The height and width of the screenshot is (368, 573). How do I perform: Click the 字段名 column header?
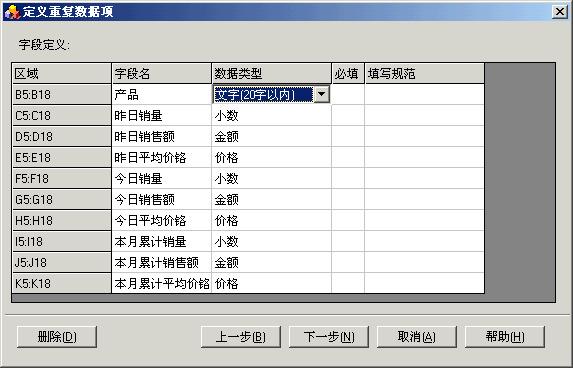(162, 73)
